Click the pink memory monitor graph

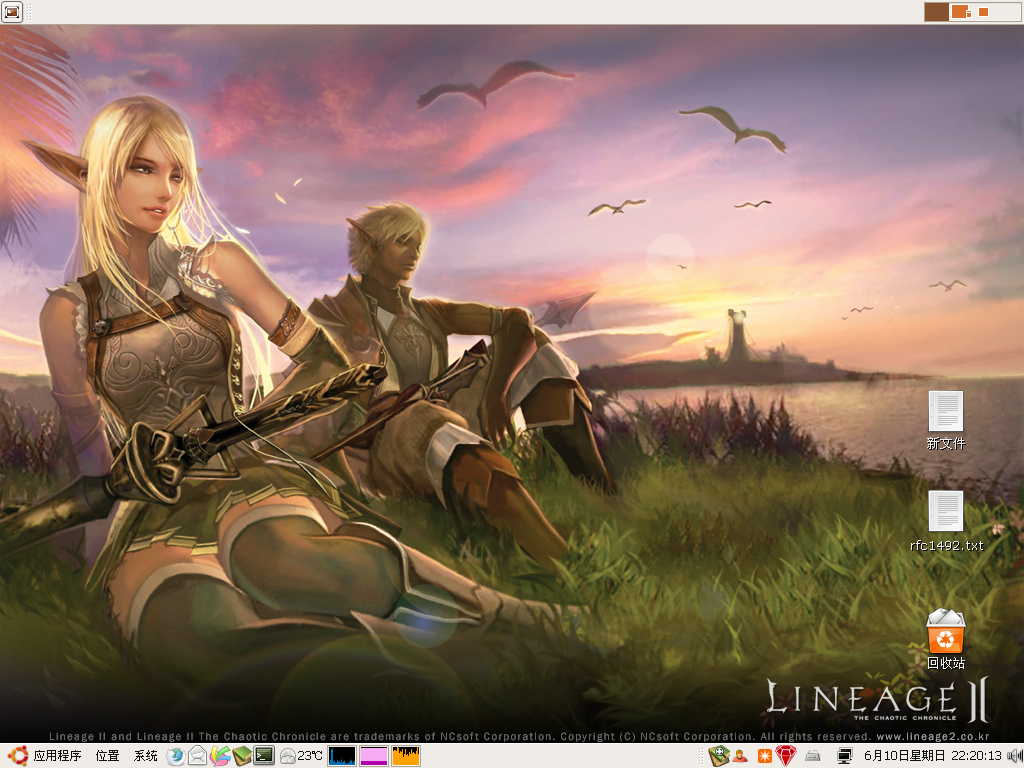tap(374, 756)
